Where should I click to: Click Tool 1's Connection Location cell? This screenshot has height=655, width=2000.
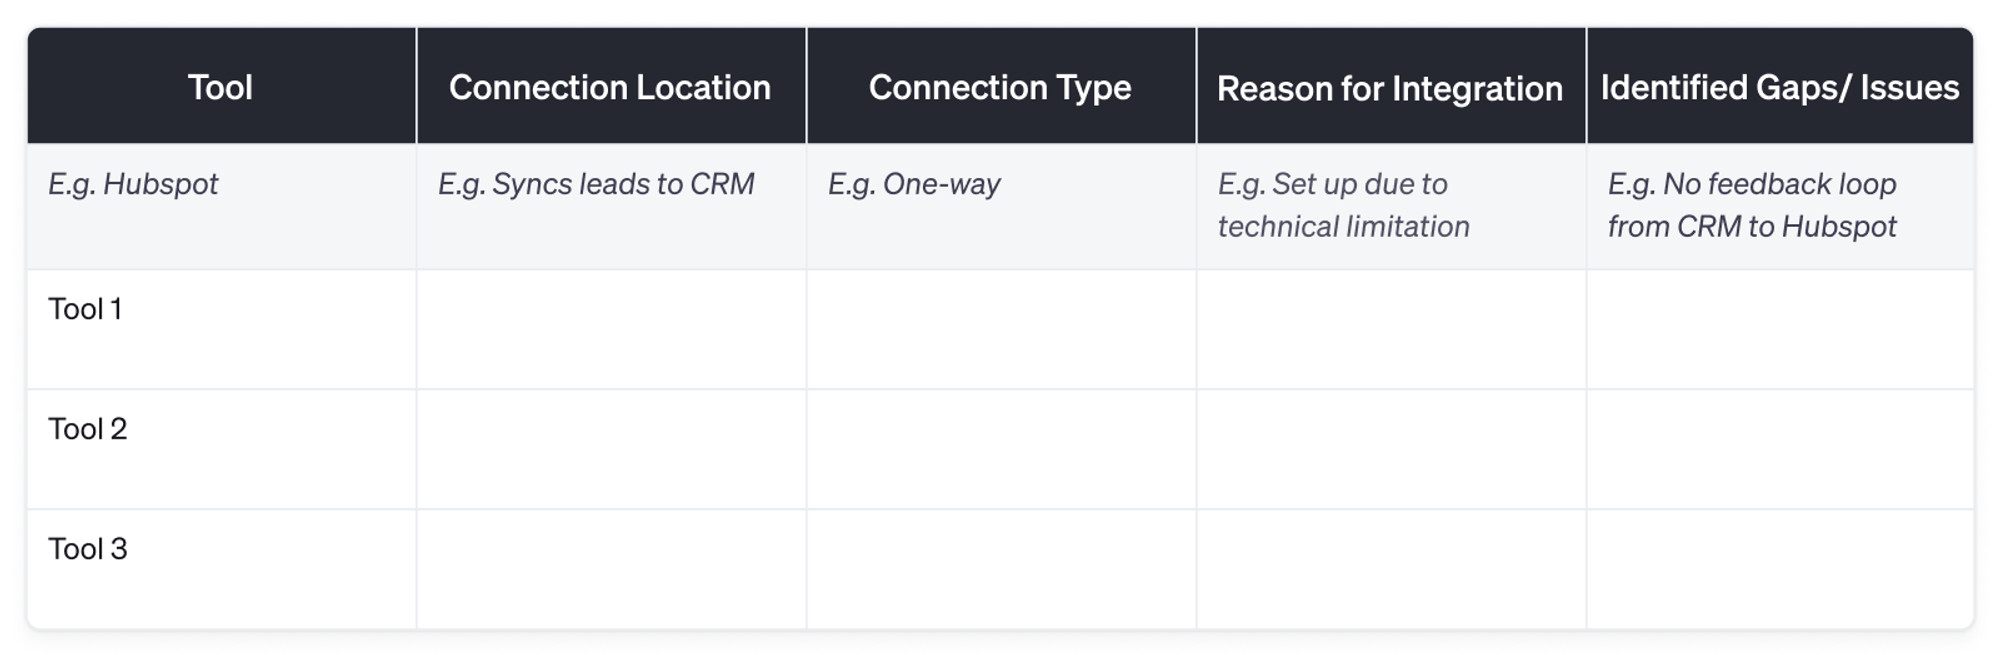coord(610,329)
